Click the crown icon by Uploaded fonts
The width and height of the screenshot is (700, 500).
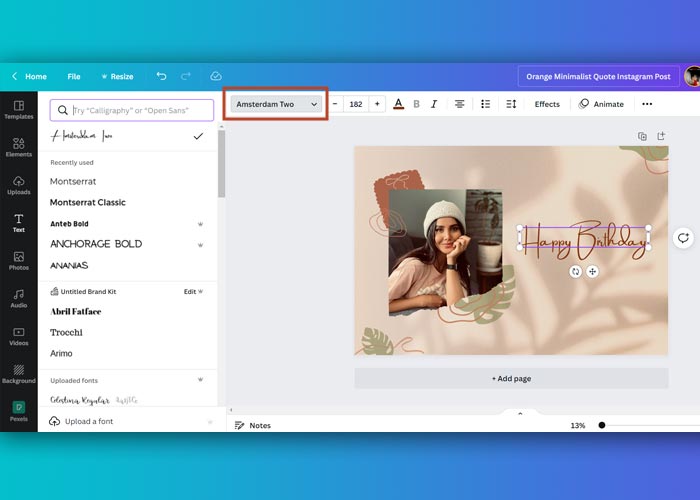point(200,380)
